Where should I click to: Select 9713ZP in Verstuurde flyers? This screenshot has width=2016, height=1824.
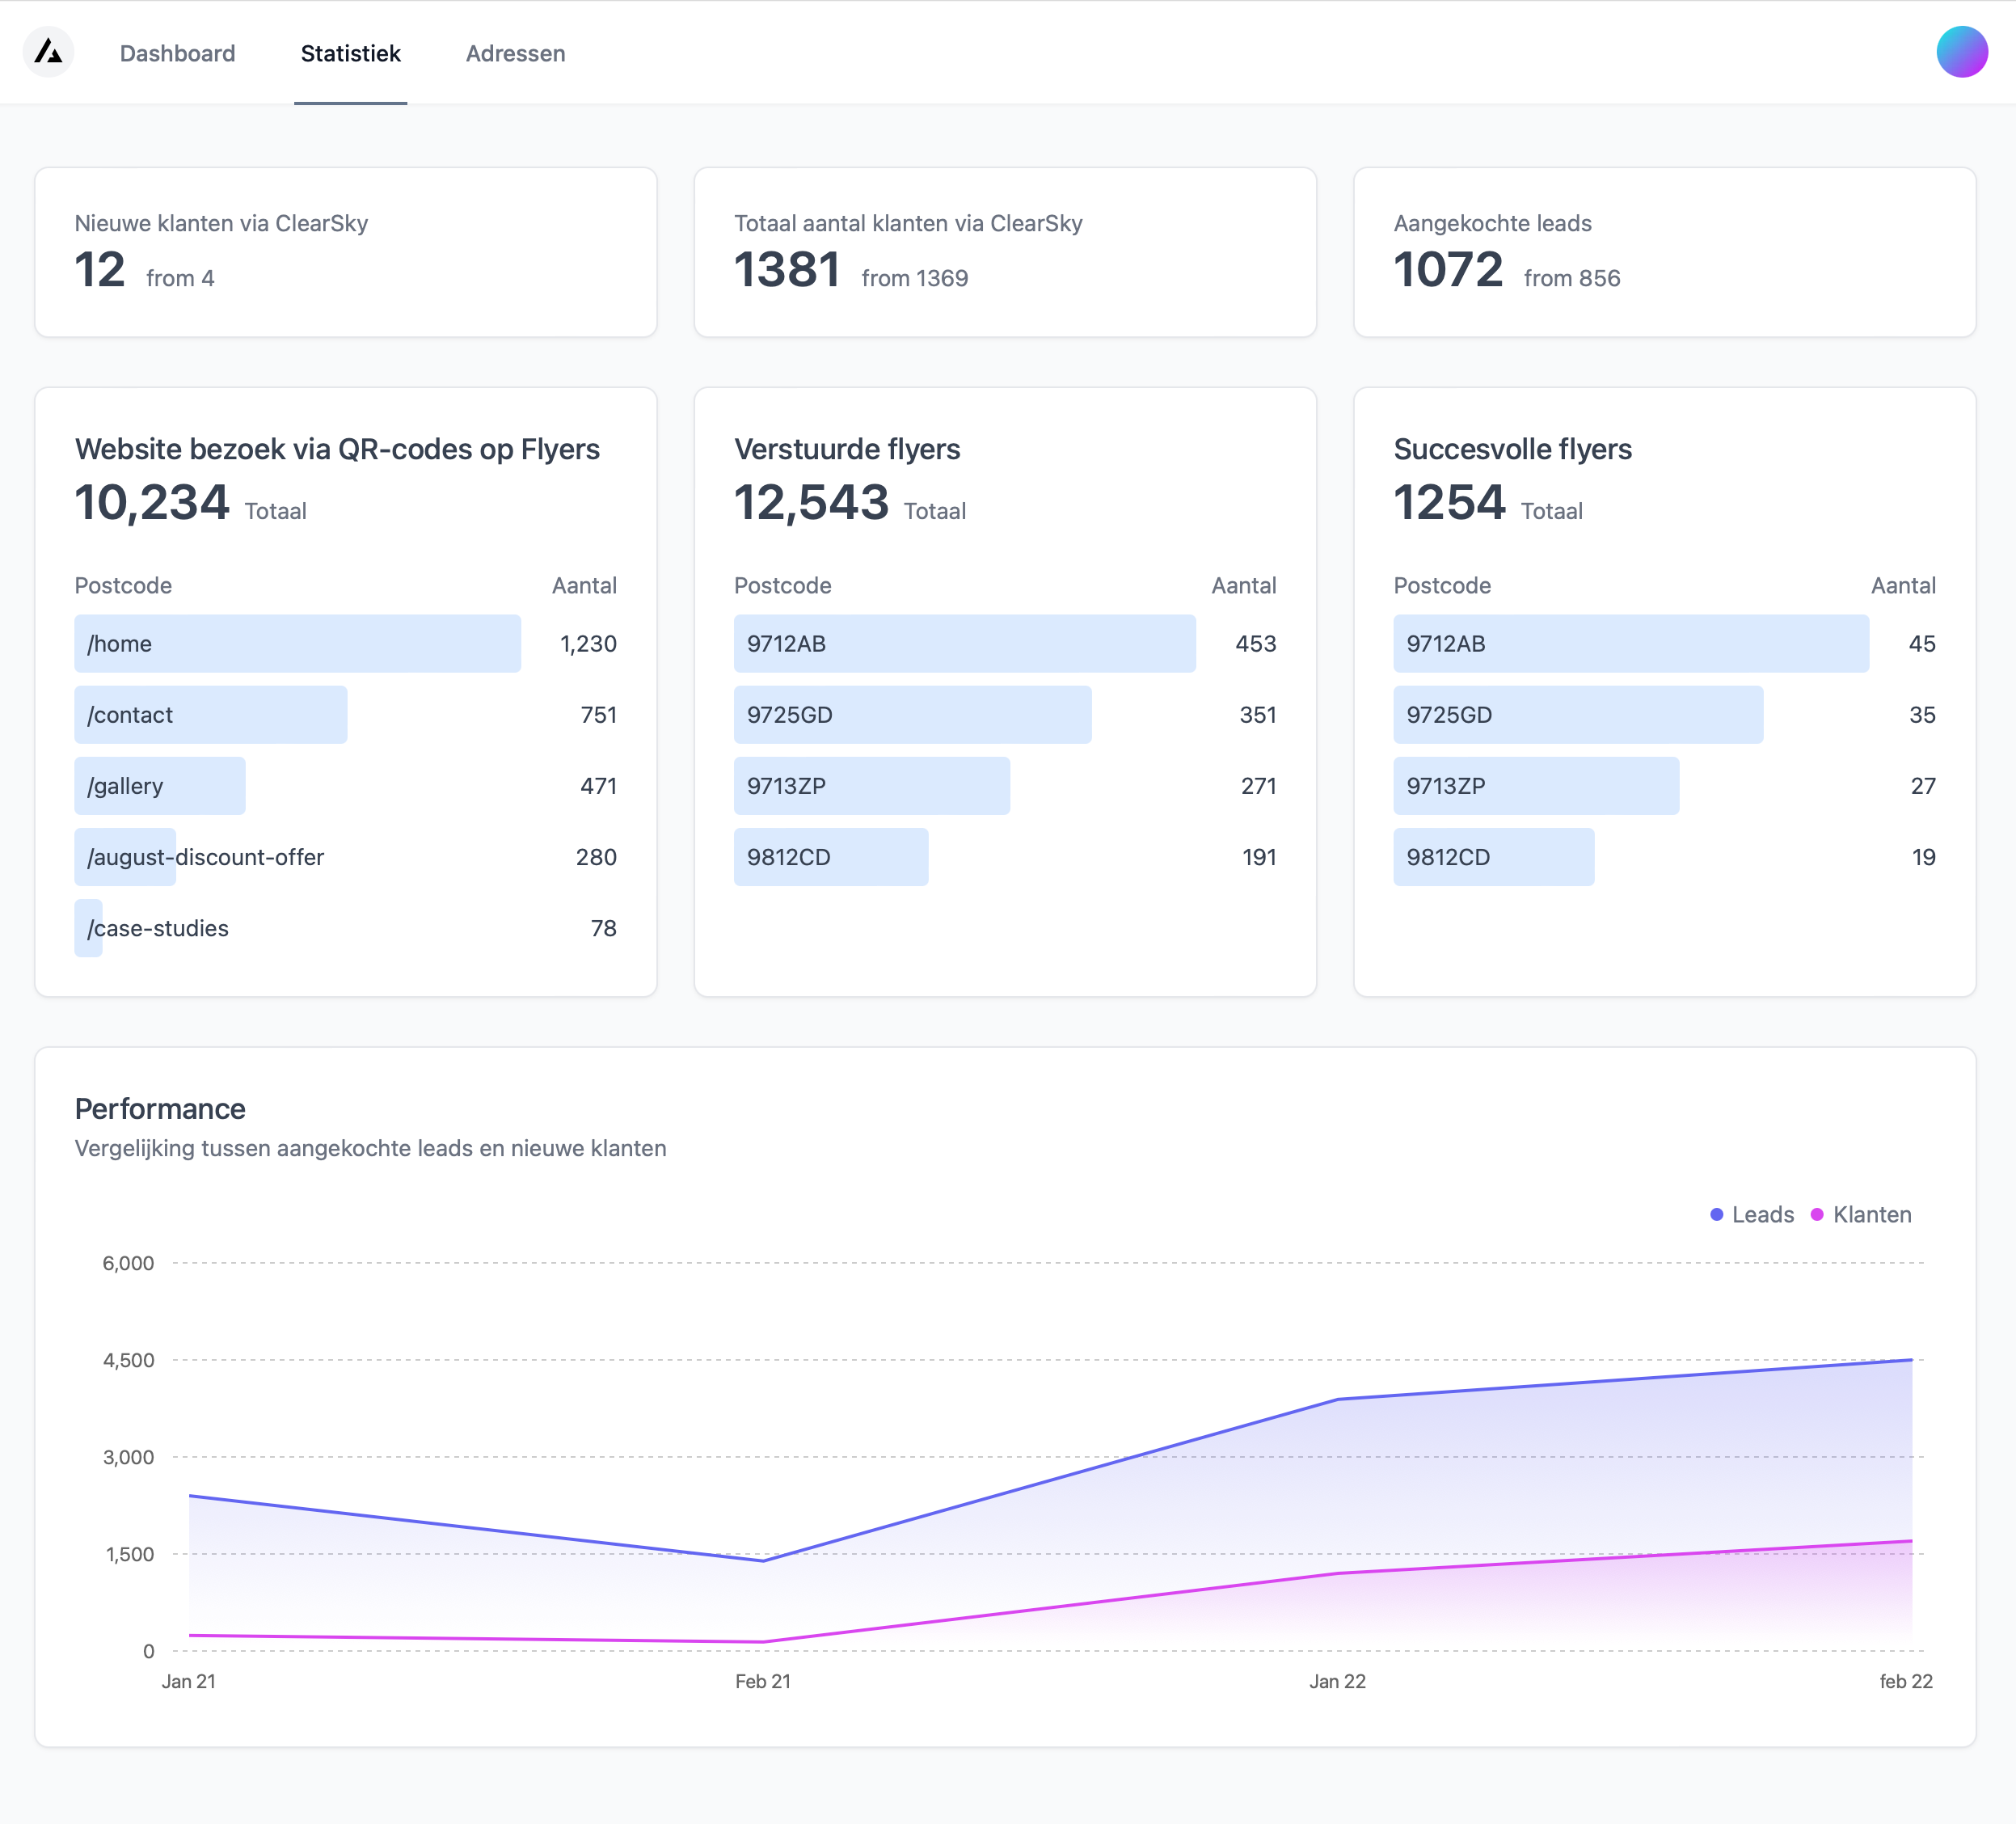871,785
